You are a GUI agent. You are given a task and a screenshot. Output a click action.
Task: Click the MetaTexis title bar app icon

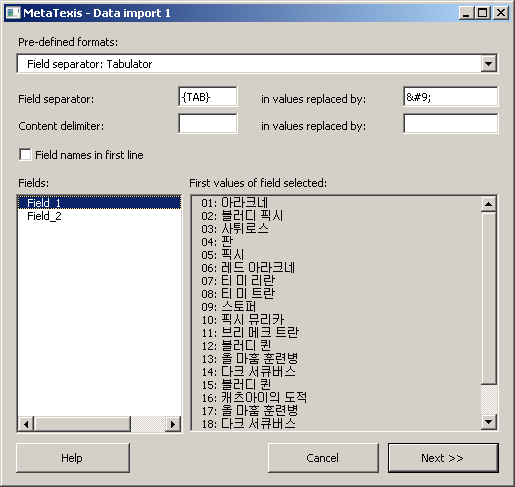point(13,13)
